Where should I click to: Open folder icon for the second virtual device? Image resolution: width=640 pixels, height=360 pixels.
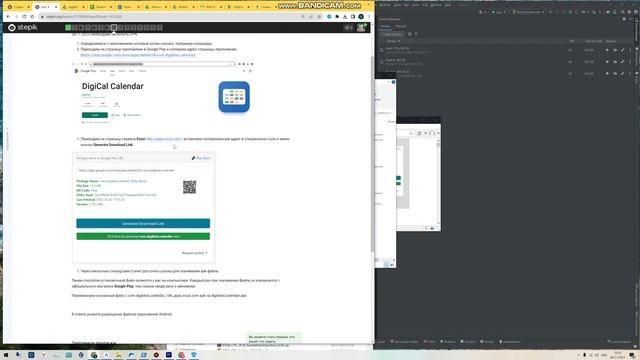pyautogui.click(x=615, y=62)
